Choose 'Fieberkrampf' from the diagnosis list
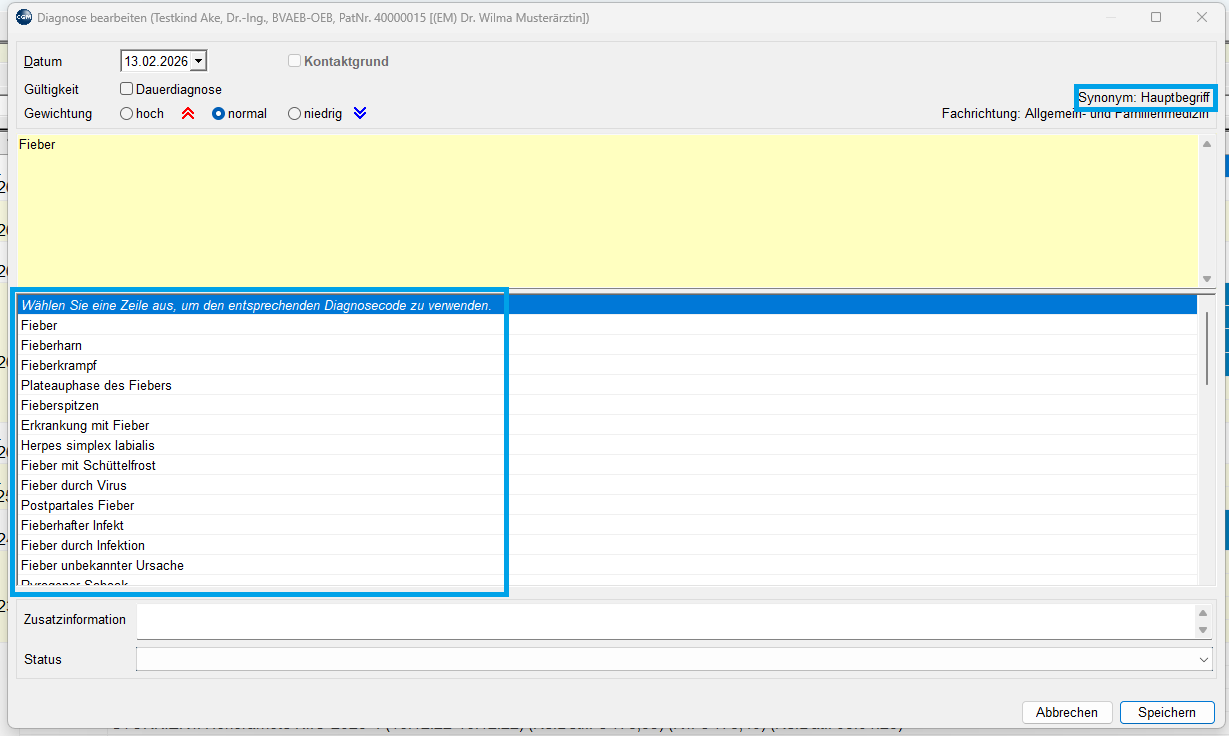Screen dimensions: 1229x736 (x=59, y=365)
